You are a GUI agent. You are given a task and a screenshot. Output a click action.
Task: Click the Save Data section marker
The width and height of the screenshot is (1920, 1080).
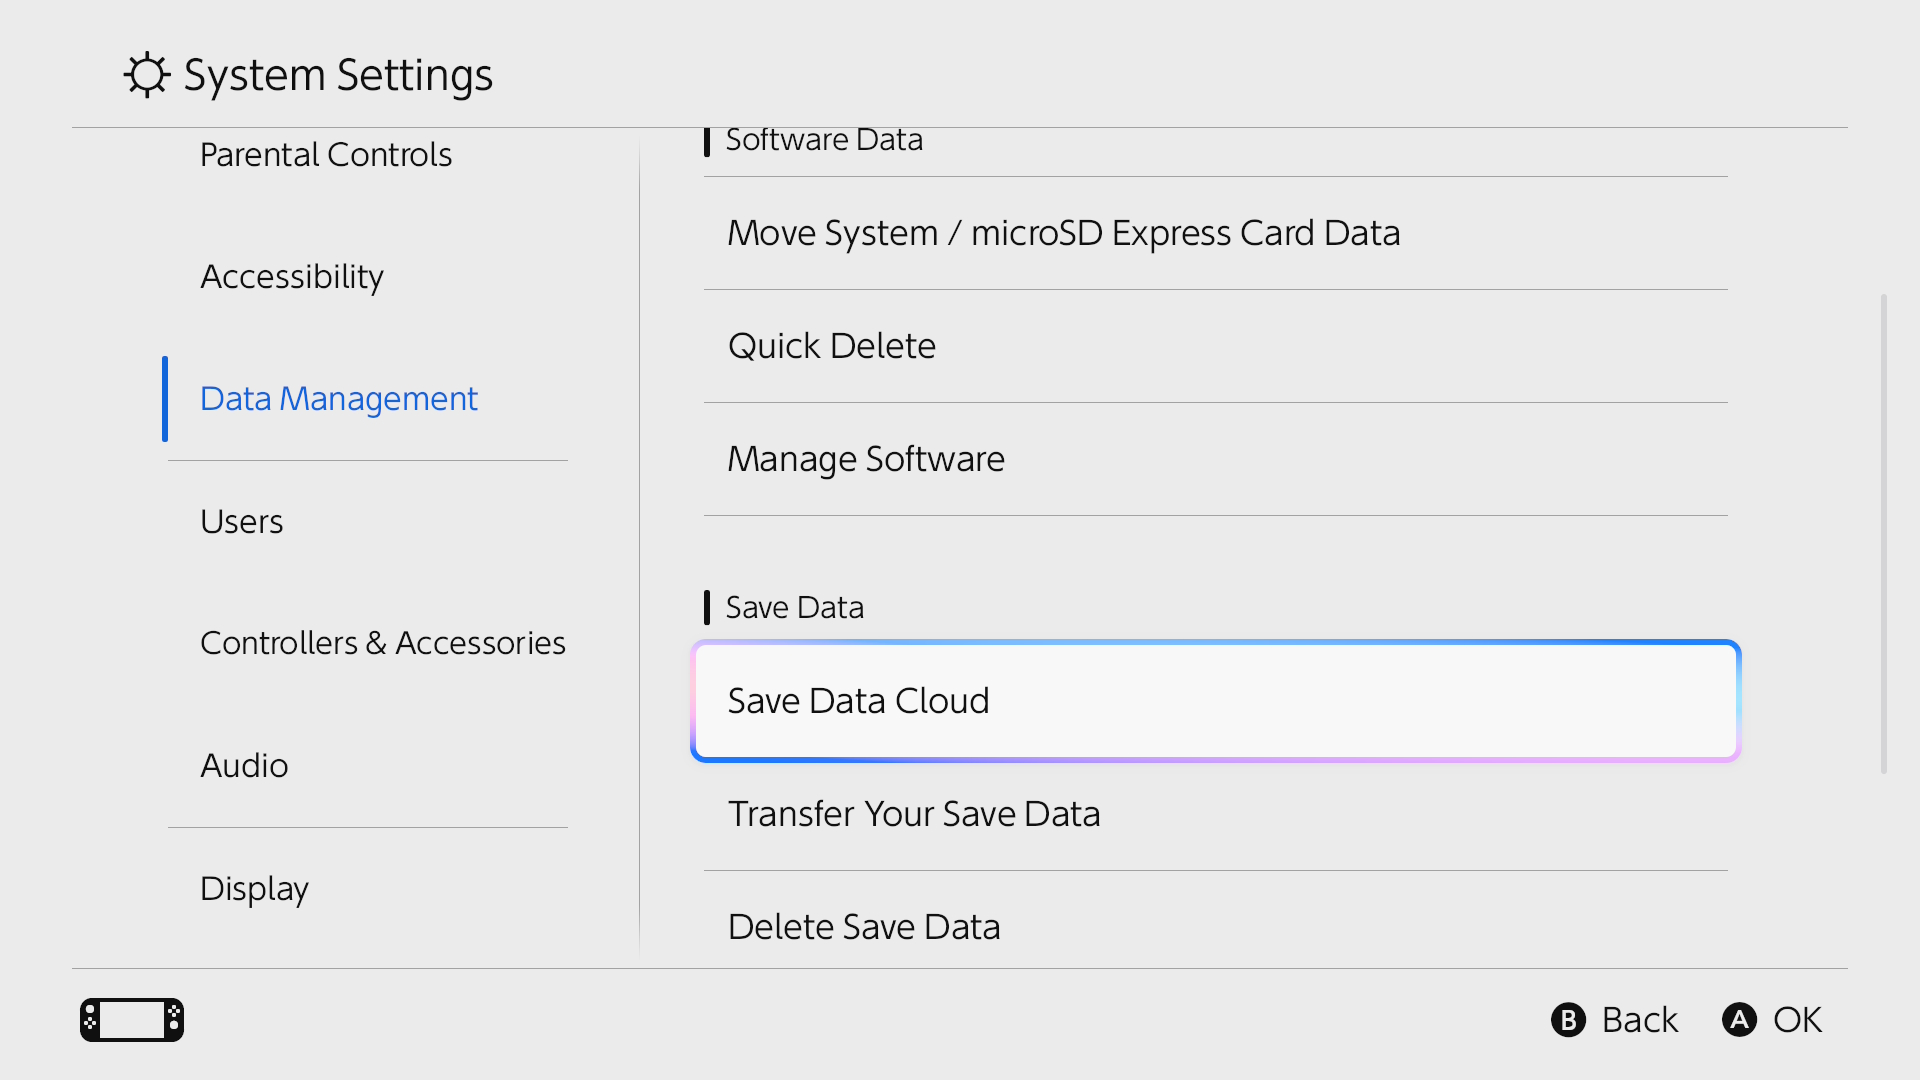[x=709, y=606]
